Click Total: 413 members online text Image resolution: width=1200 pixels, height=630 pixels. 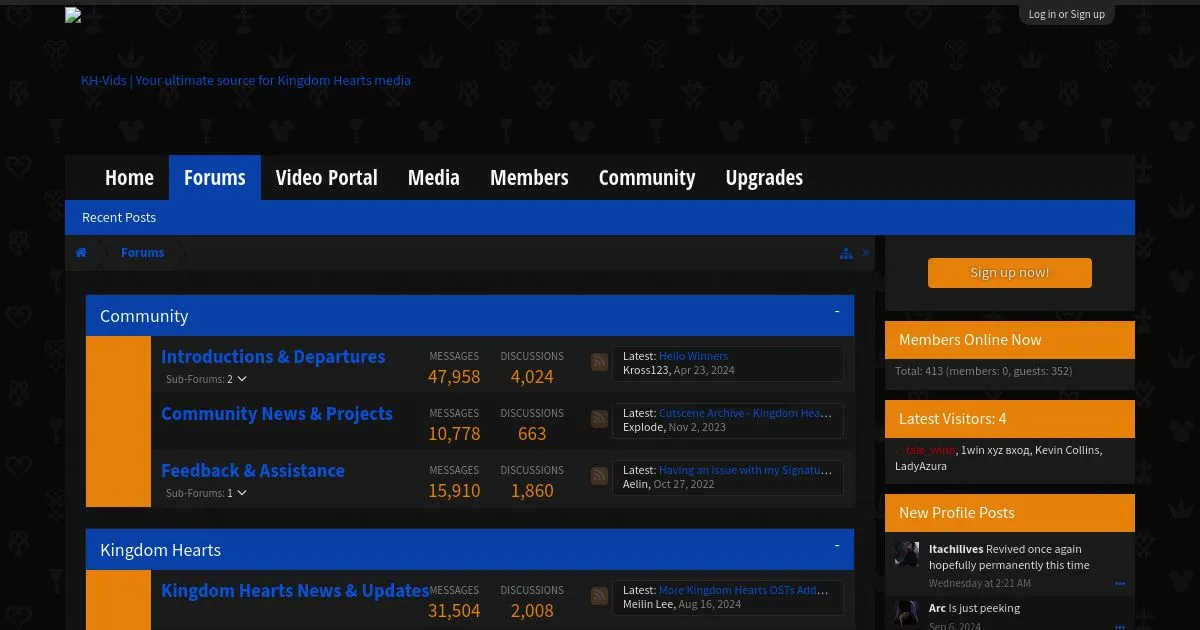(x=983, y=371)
